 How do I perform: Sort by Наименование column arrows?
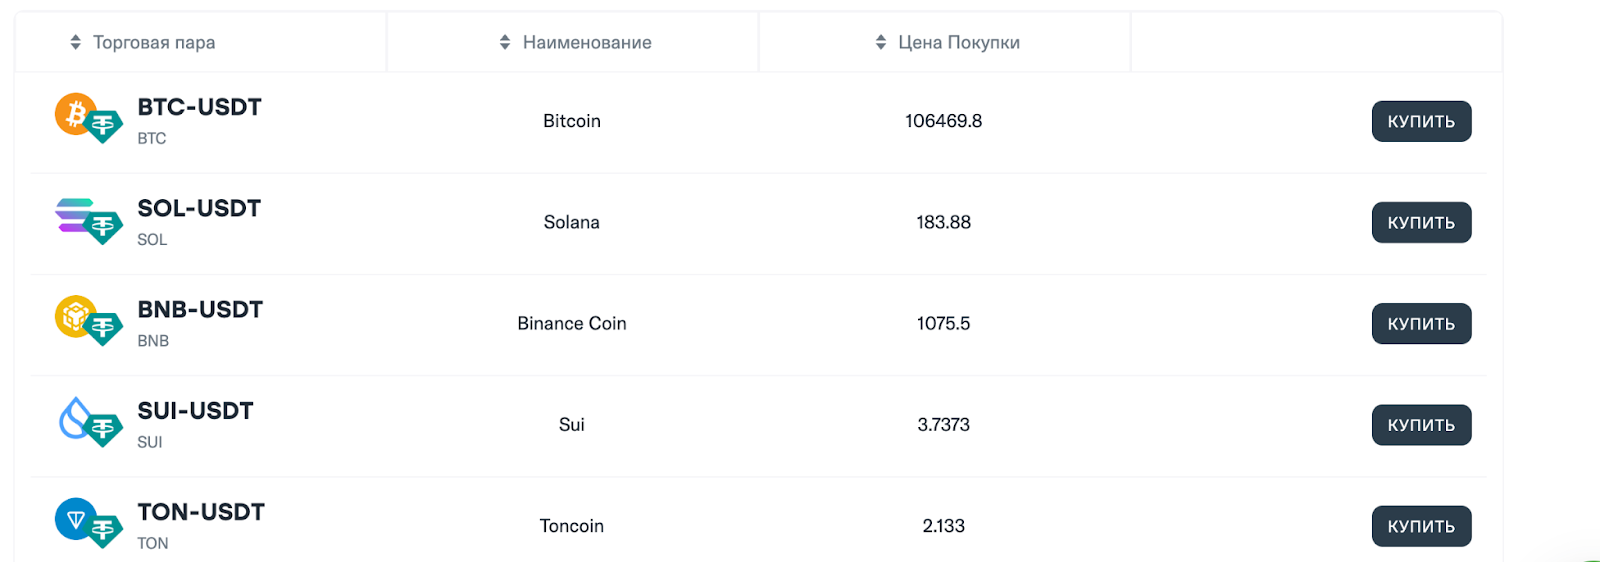click(505, 42)
